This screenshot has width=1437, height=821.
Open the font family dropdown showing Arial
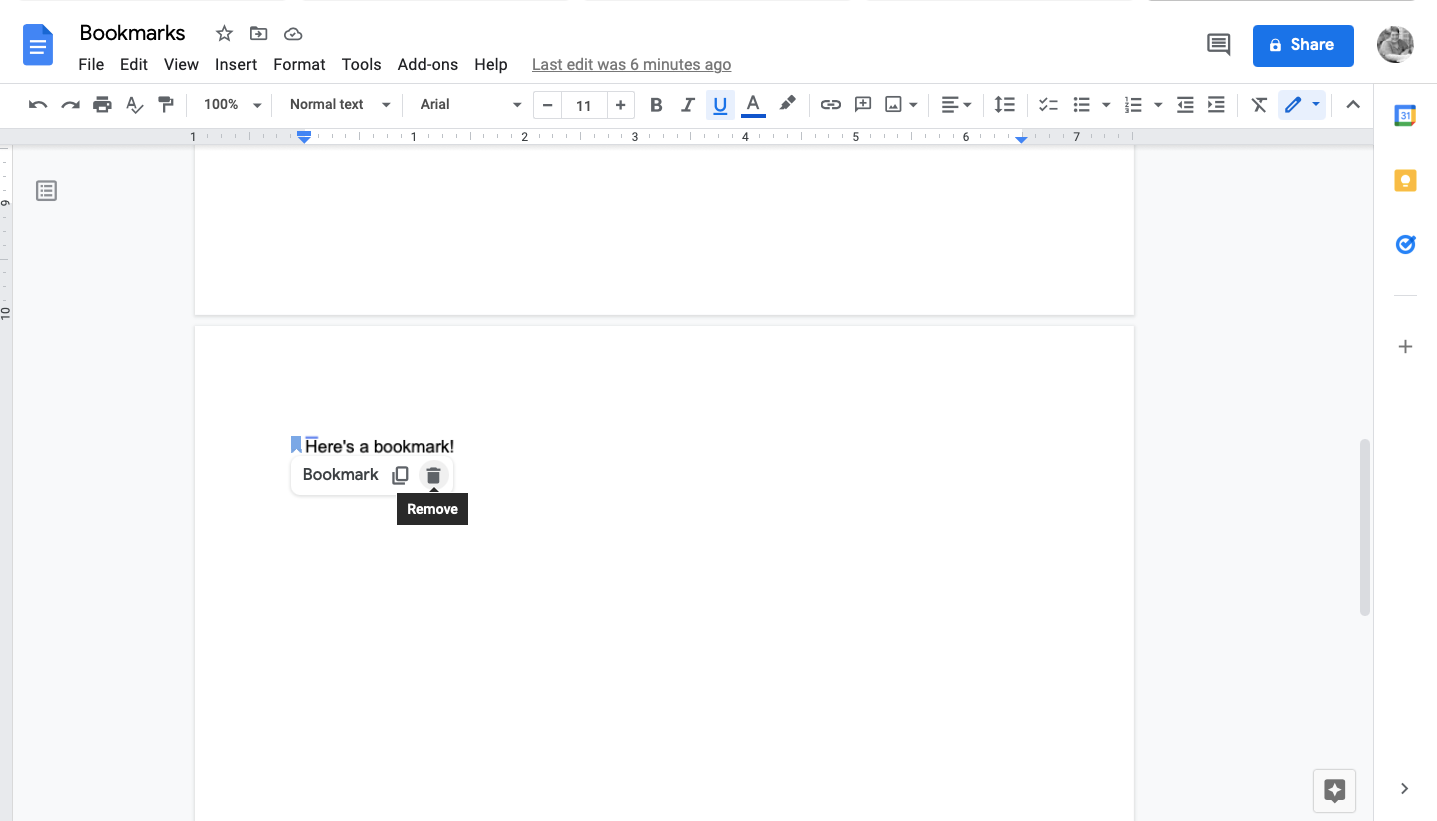point(467,104)
